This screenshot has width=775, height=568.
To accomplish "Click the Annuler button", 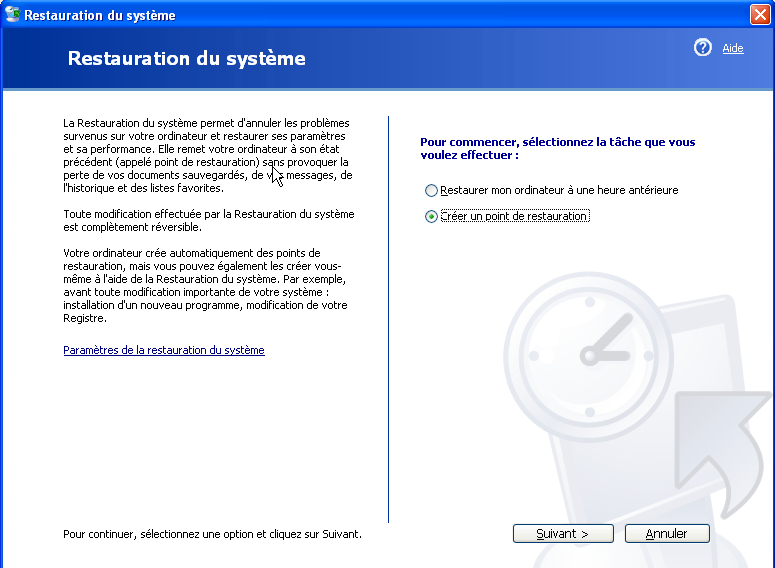I will [667, 534].
